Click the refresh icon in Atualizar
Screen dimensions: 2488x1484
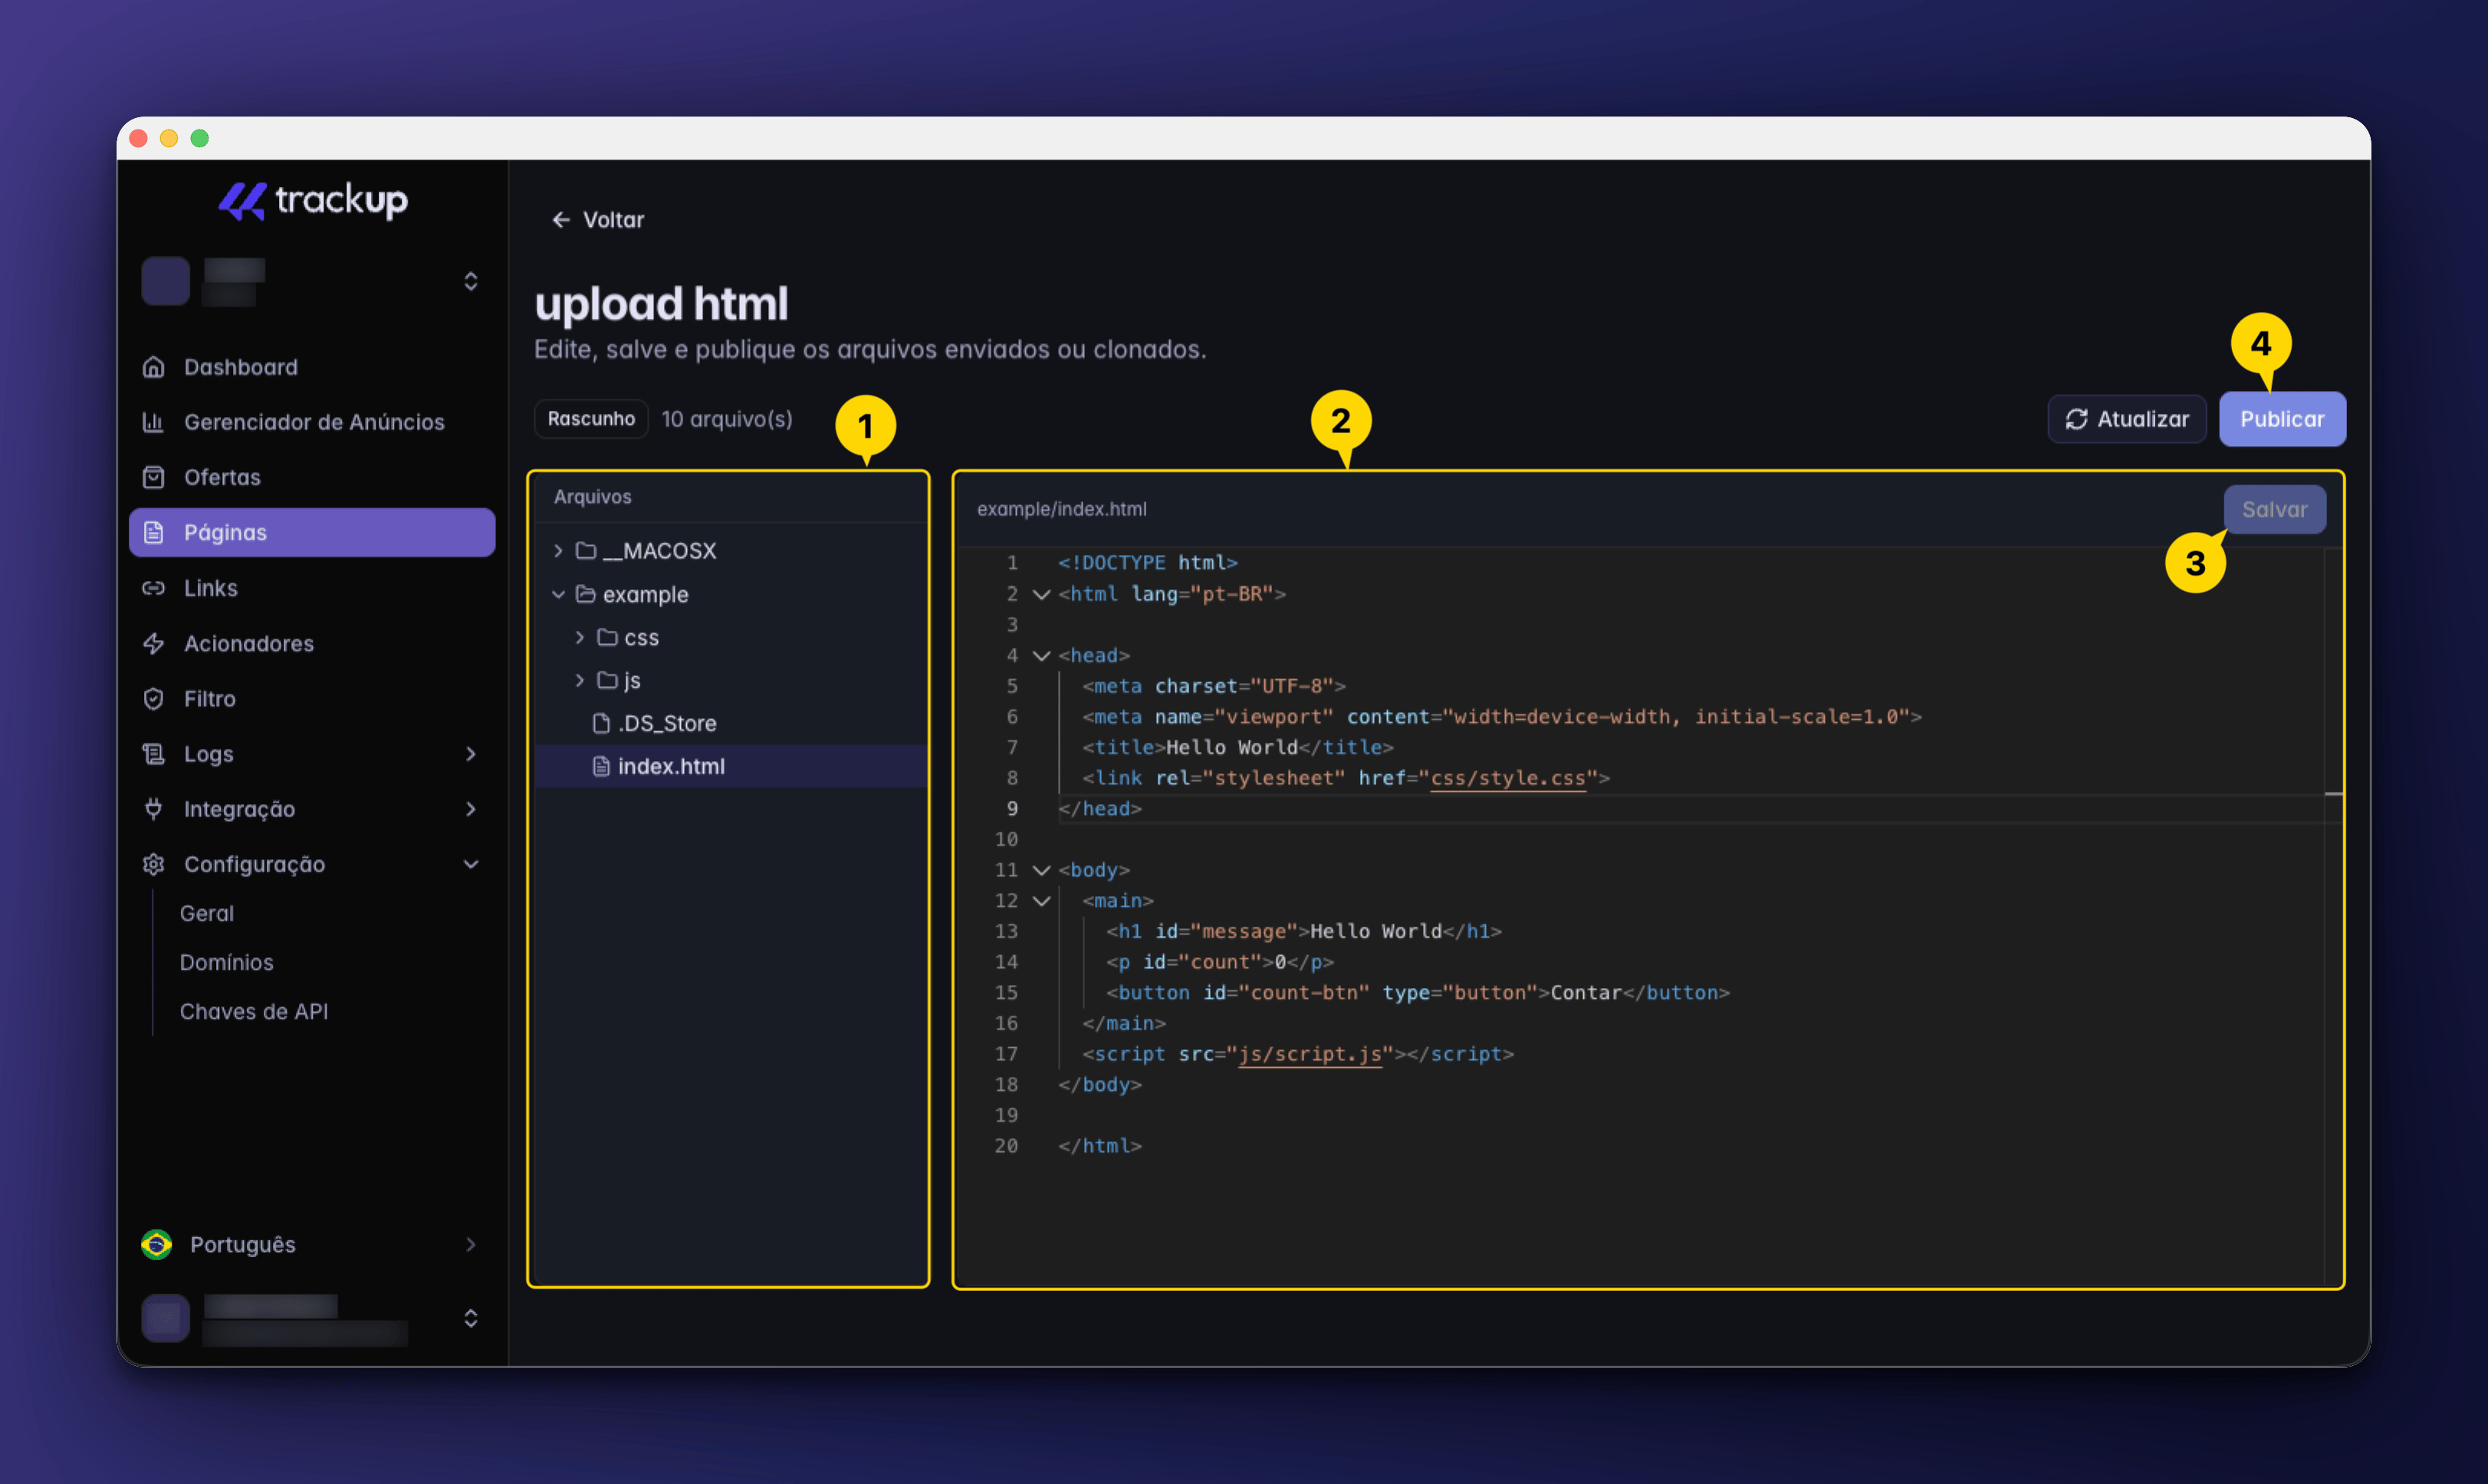point(2076,419)
